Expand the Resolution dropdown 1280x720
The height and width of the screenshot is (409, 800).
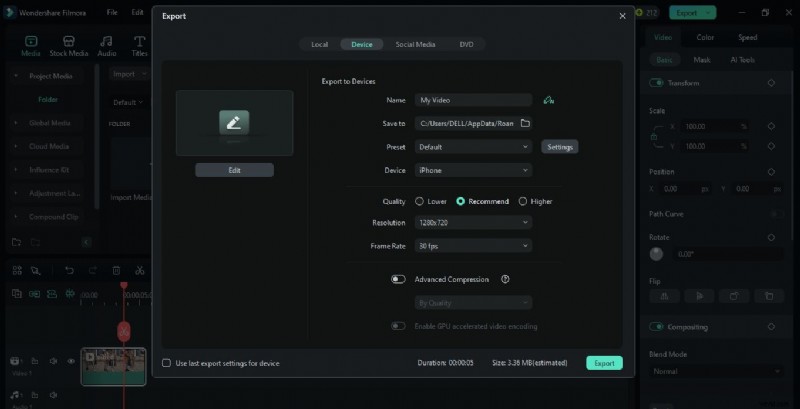tap(473, 223)
